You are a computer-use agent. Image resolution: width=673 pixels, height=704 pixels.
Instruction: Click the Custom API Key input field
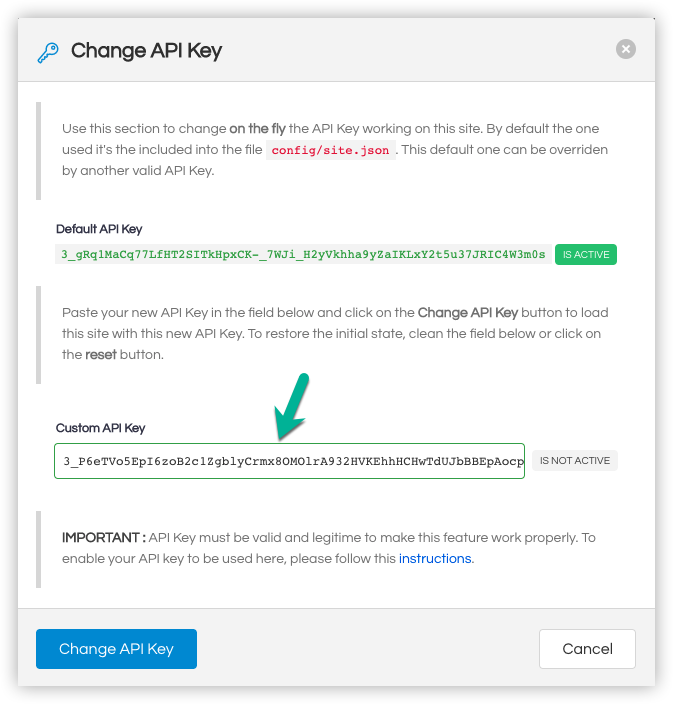click(x=290, y=461)
